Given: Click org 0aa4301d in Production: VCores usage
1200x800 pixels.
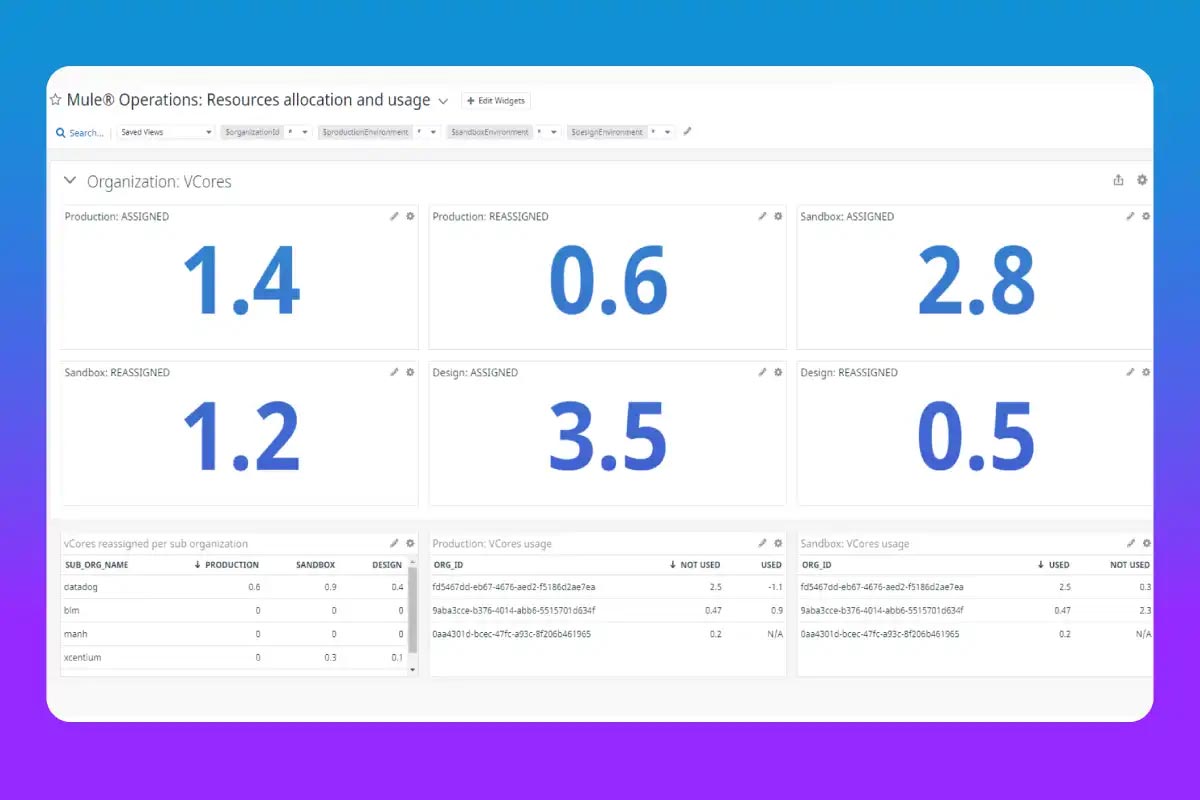Looking at the screenshot, I should click(x=511, y=633).
